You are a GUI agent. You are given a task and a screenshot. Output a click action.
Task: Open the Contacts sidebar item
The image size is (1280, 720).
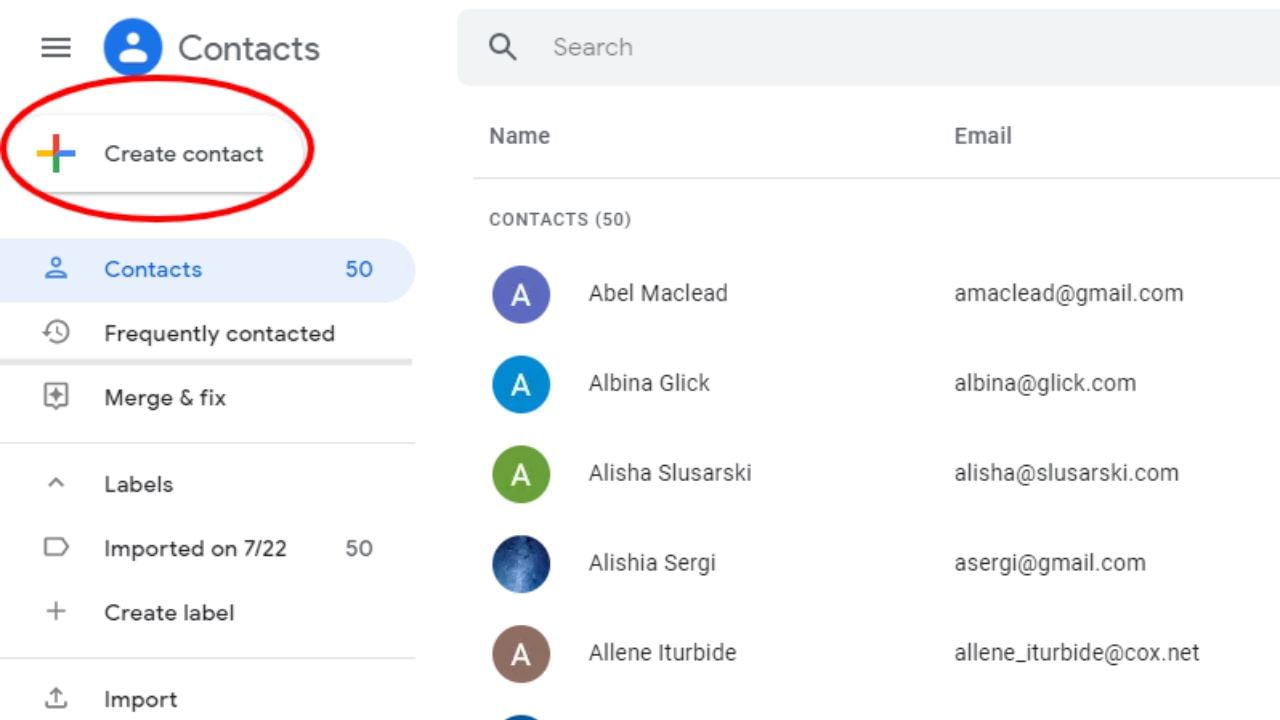click(207, 269)
